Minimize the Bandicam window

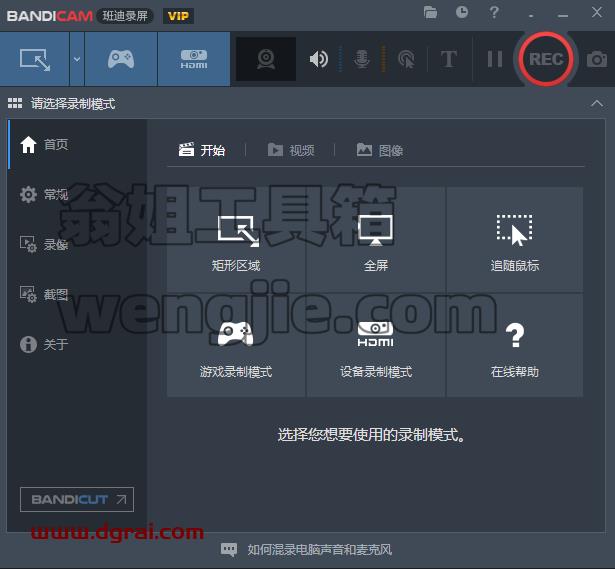point(563,14)
